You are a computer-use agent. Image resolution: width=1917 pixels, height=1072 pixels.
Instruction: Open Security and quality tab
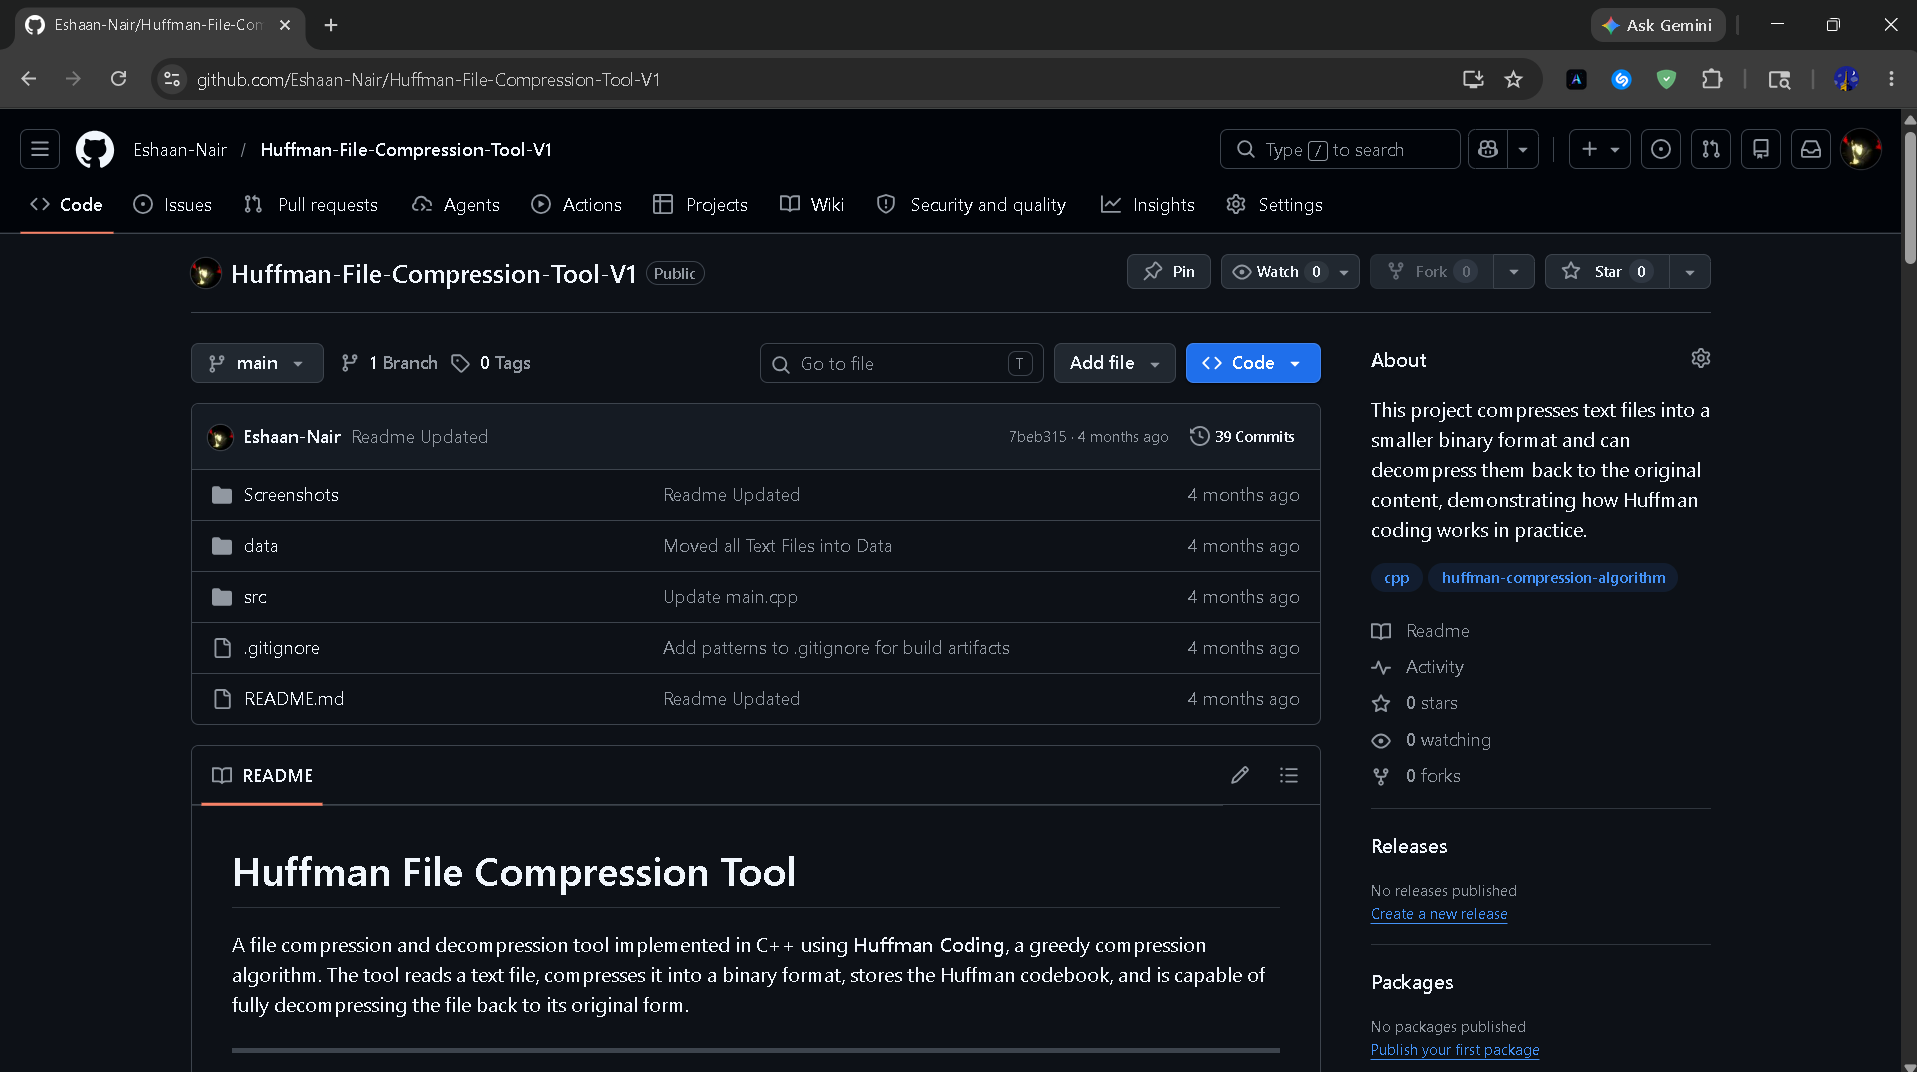pos(972,204)
